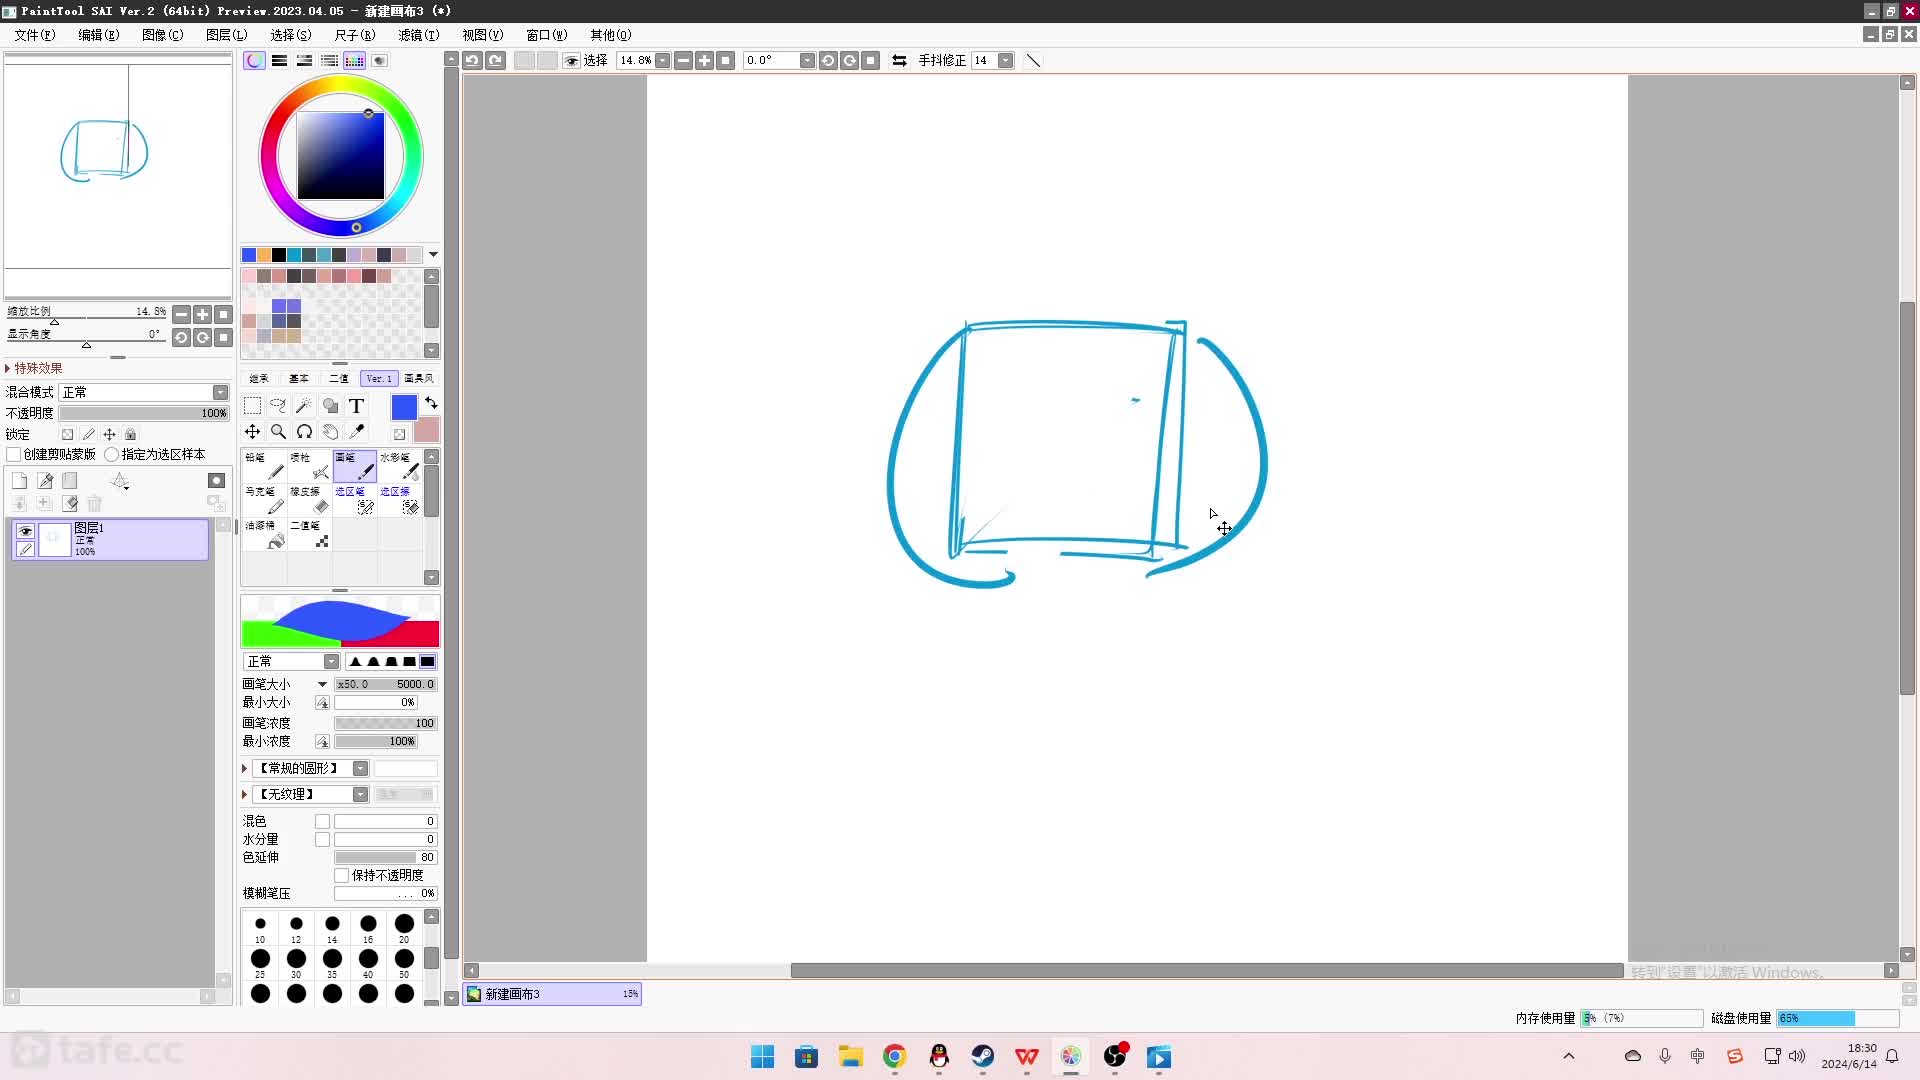Create a new normal layer

click(x=19, y=481)
